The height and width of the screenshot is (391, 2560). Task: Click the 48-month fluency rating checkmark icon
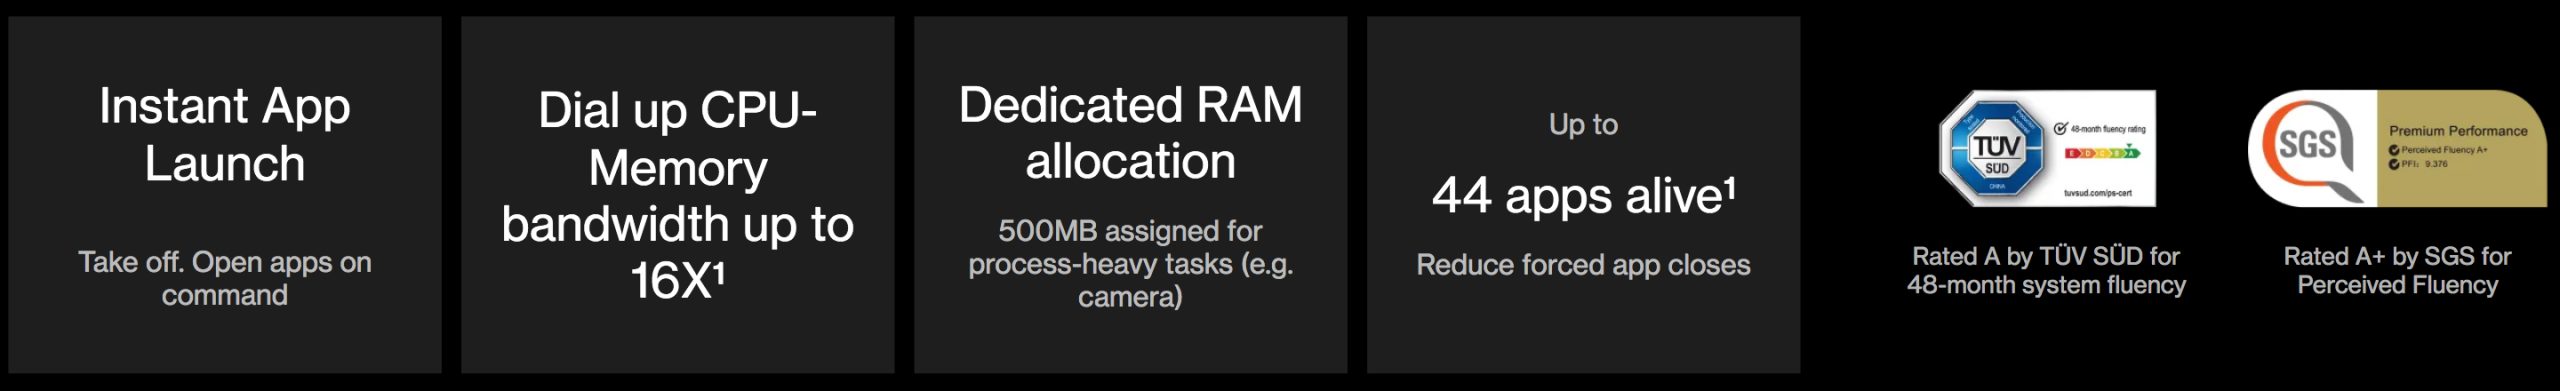(2061, 128)
